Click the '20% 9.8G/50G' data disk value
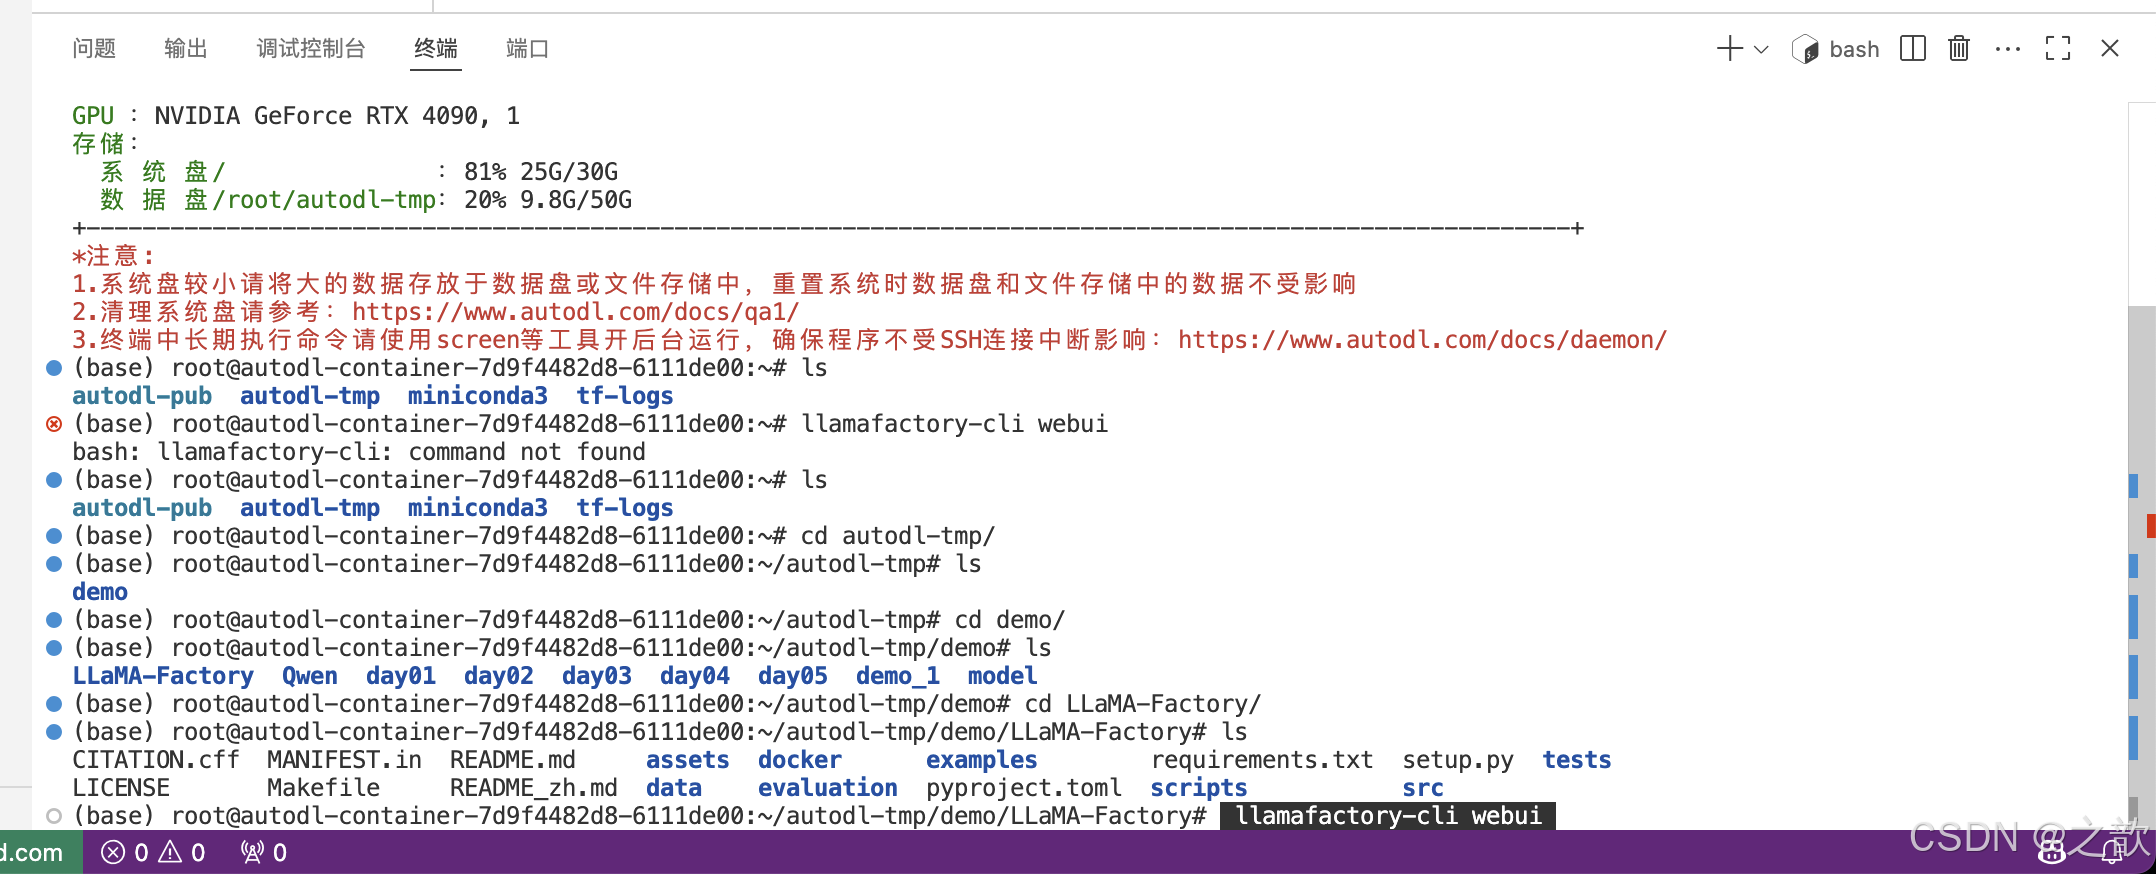The height and width of the screenshot is (874, 2156). tap(548, 200)
